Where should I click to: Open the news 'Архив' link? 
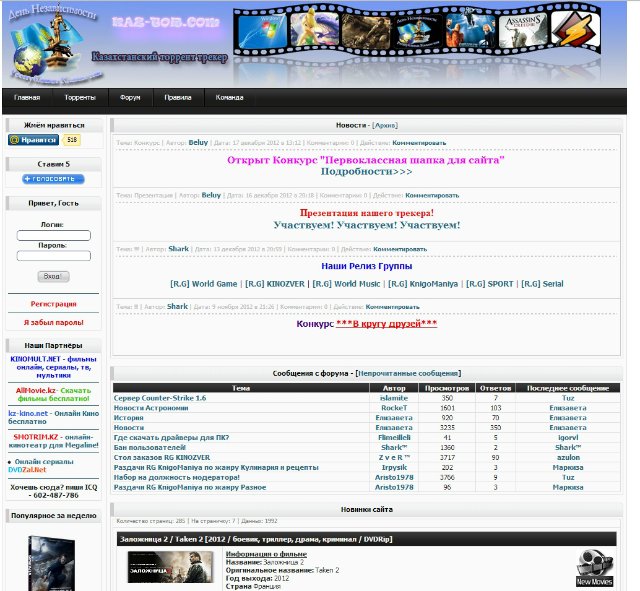click(384, 125)
